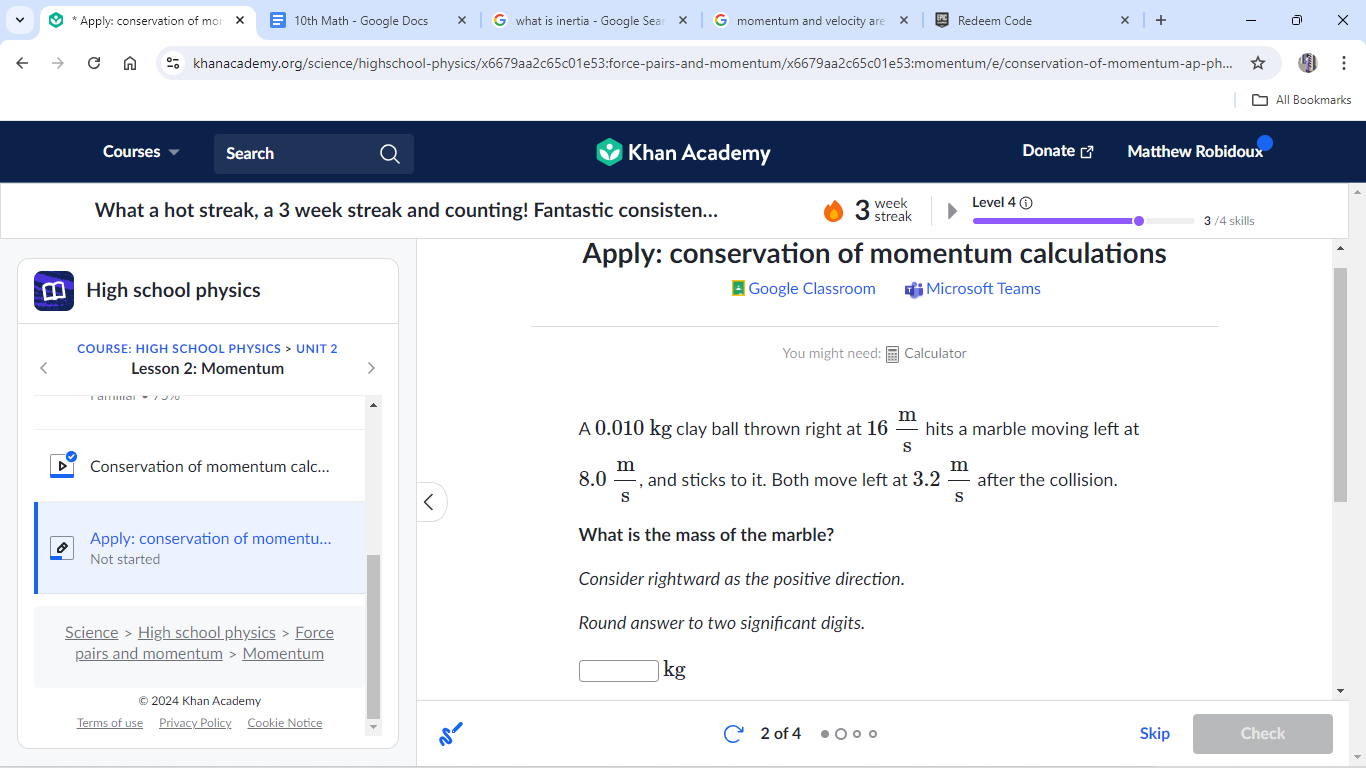Open the All Bookmarks folder
1366x768 pixels.
click(x=1302, y=100)
